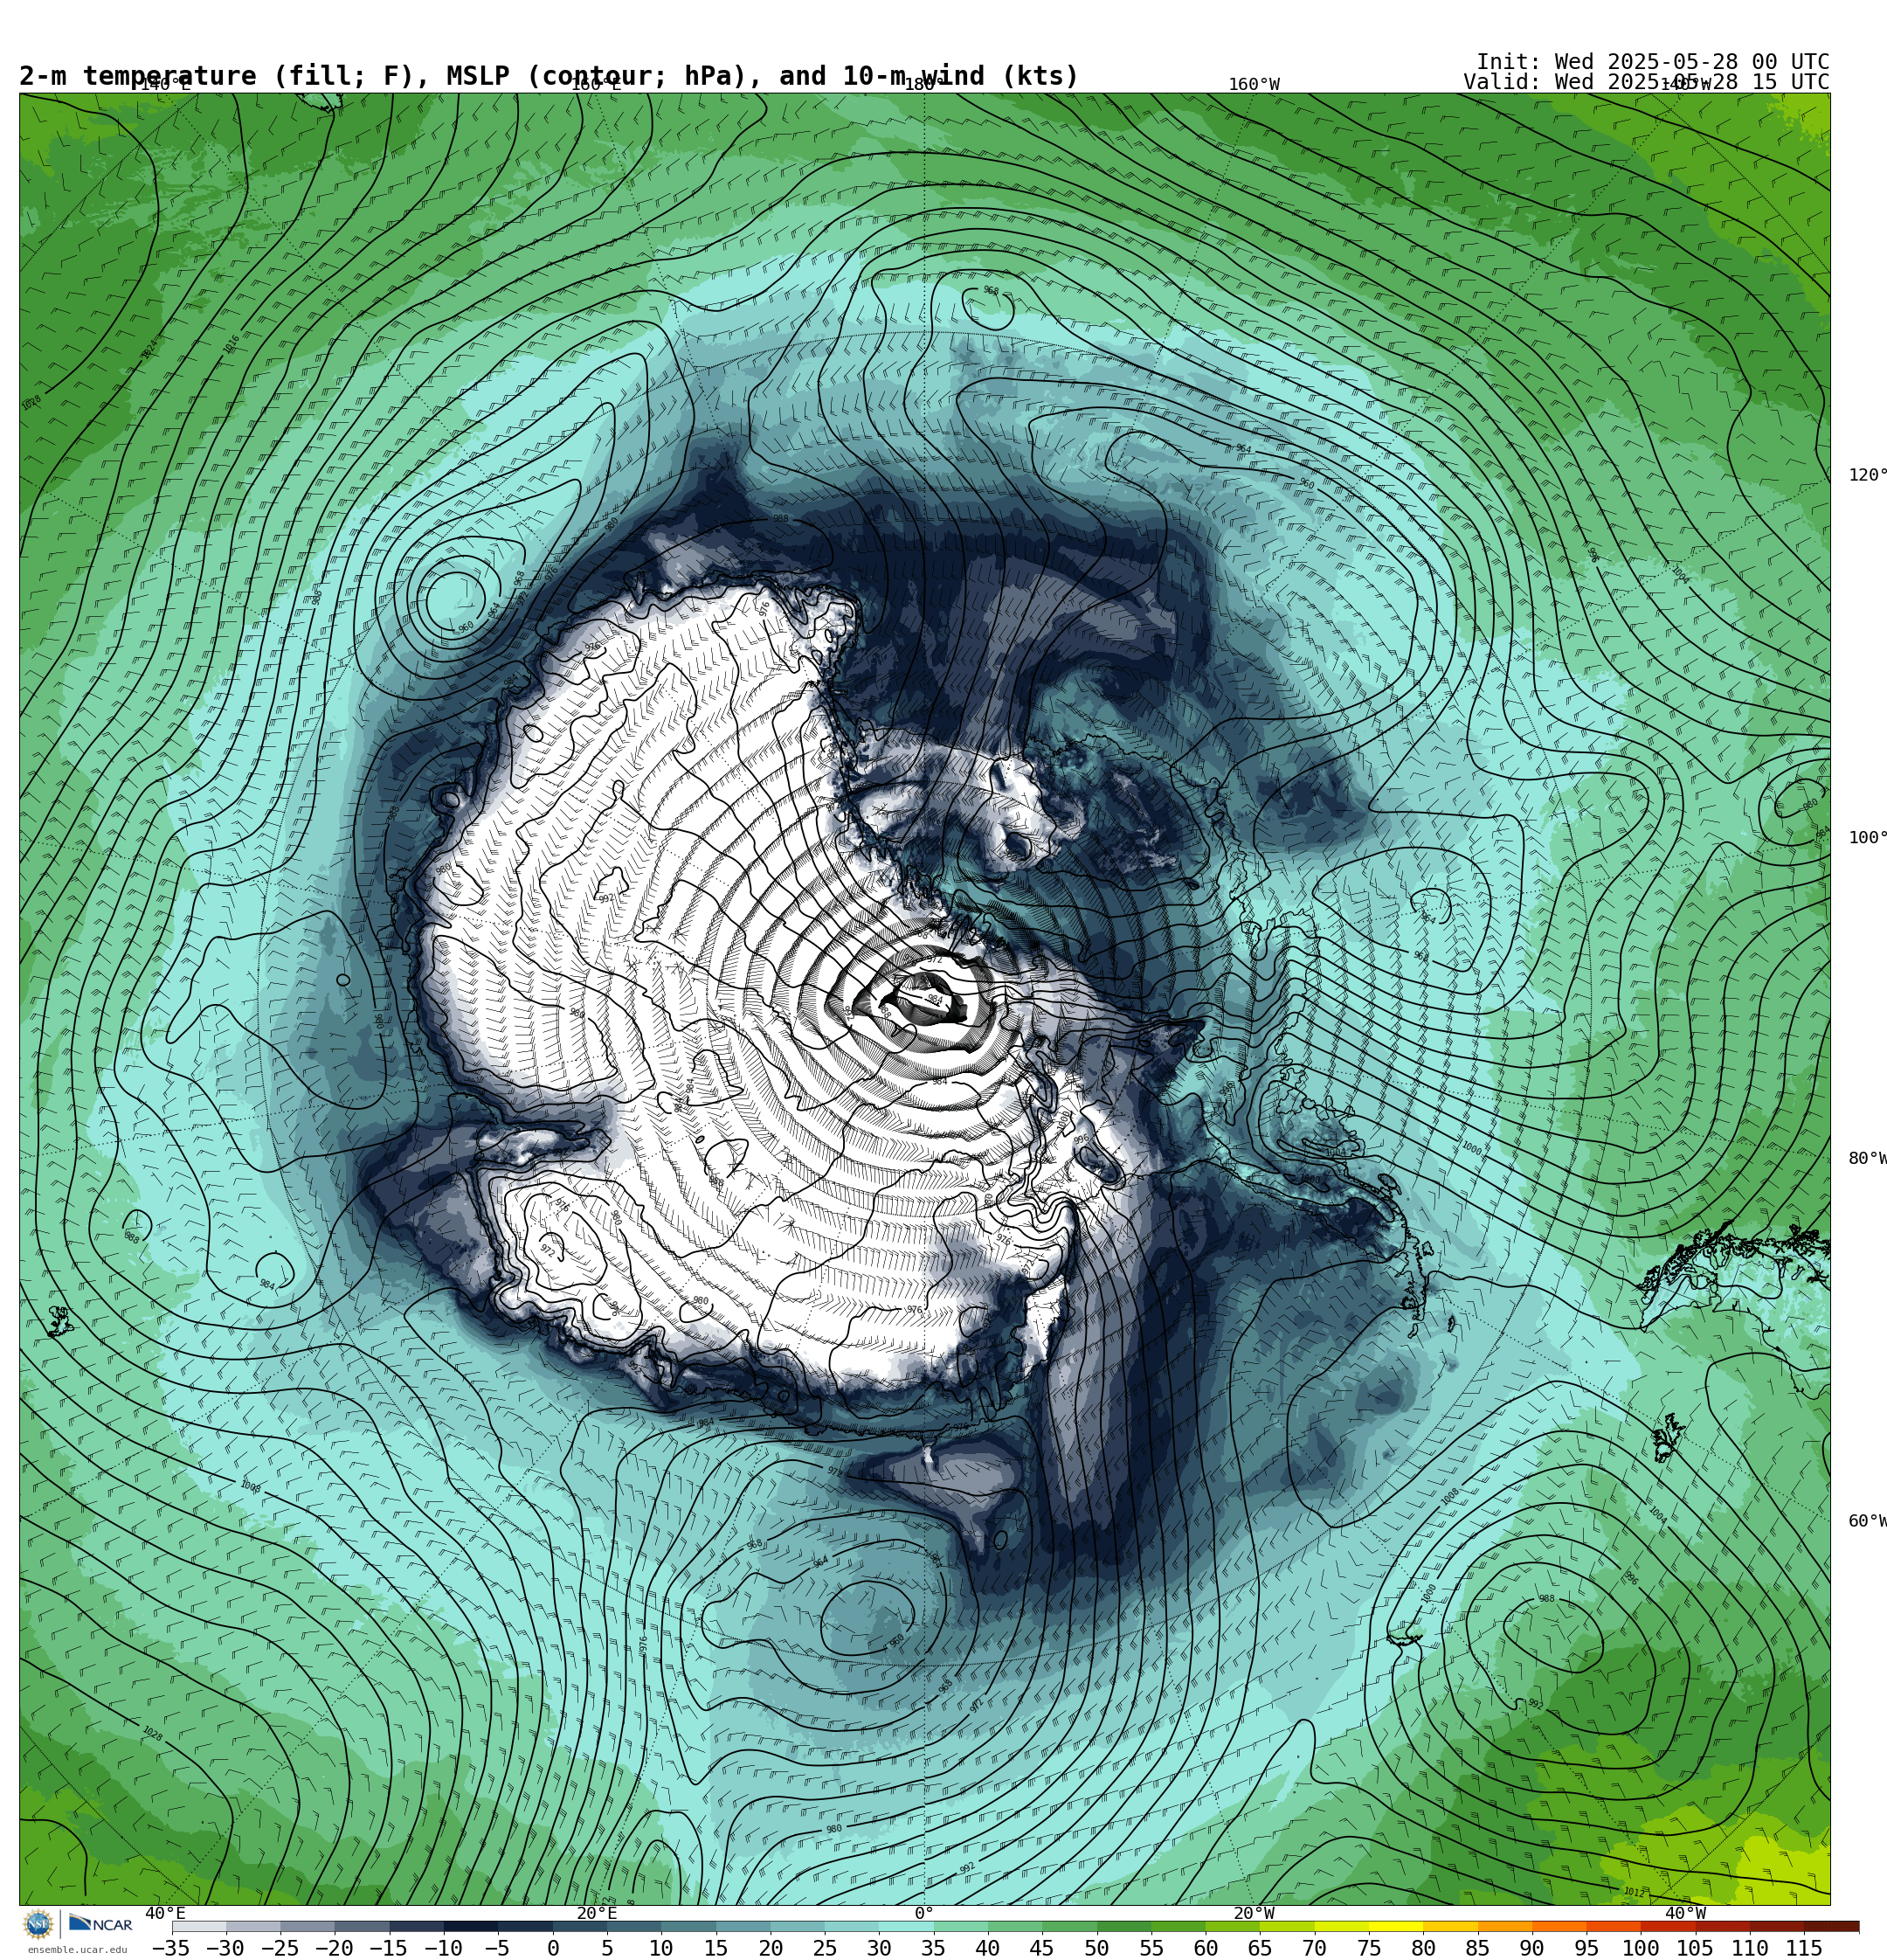The width and height of the screenshot is (1887, 1960).
Task: Click the 160°E longitude label
Action: 596,85
